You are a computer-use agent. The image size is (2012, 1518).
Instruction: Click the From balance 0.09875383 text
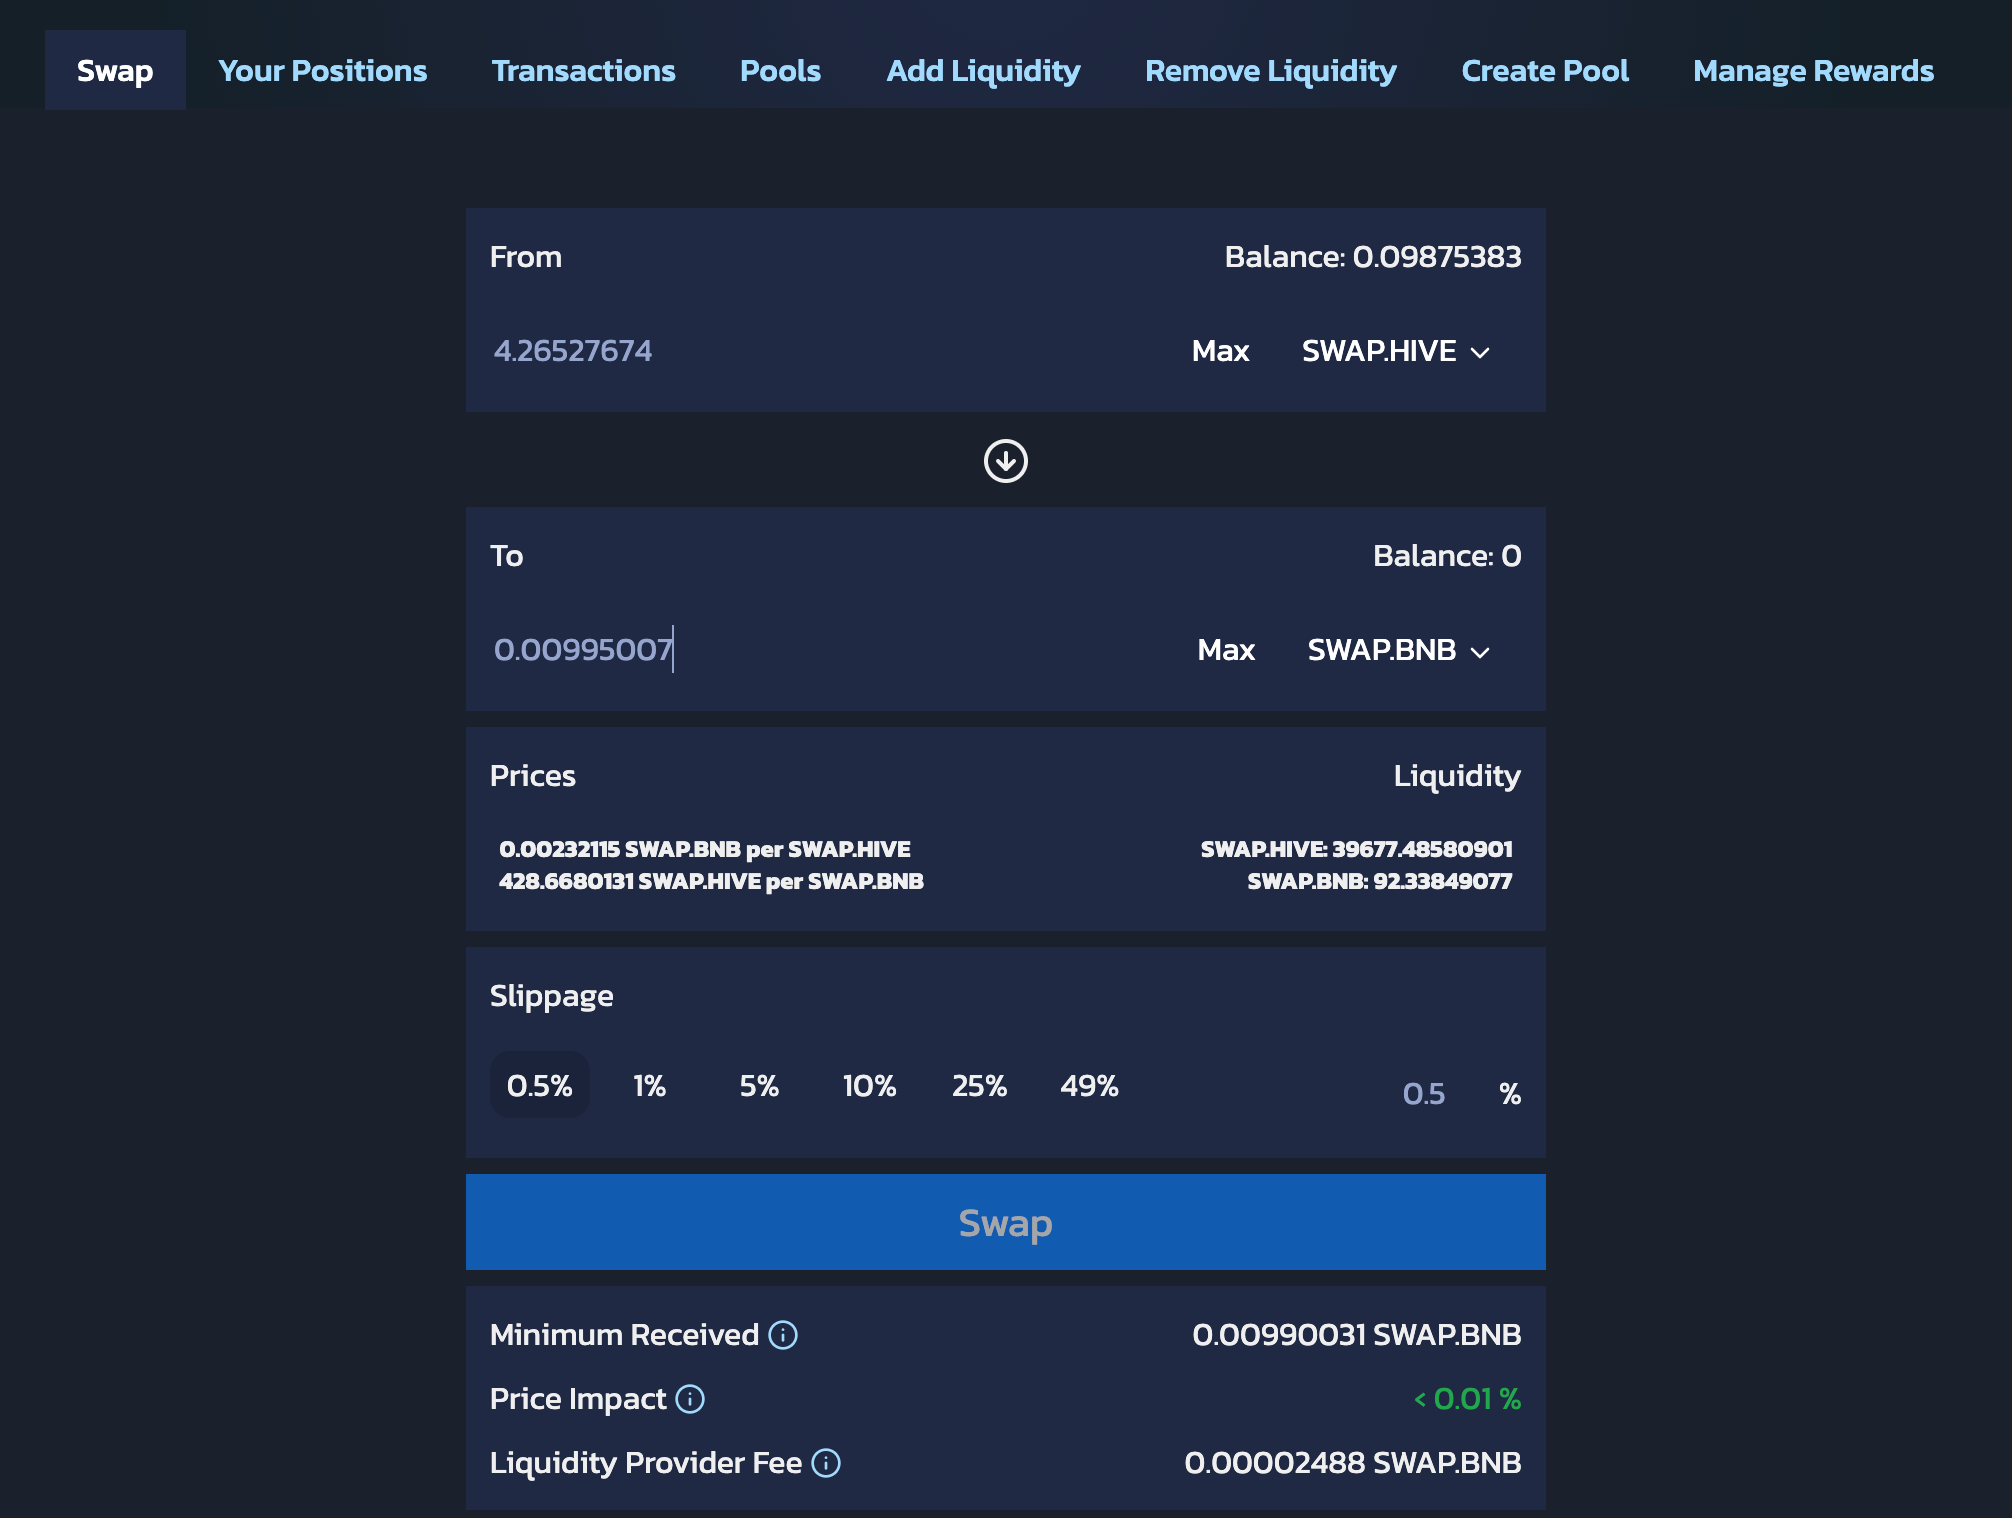[1372, 257]
